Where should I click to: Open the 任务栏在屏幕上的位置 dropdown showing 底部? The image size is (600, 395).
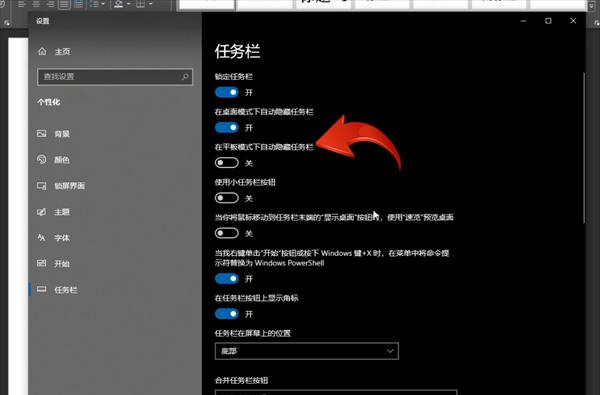[307, 351]
